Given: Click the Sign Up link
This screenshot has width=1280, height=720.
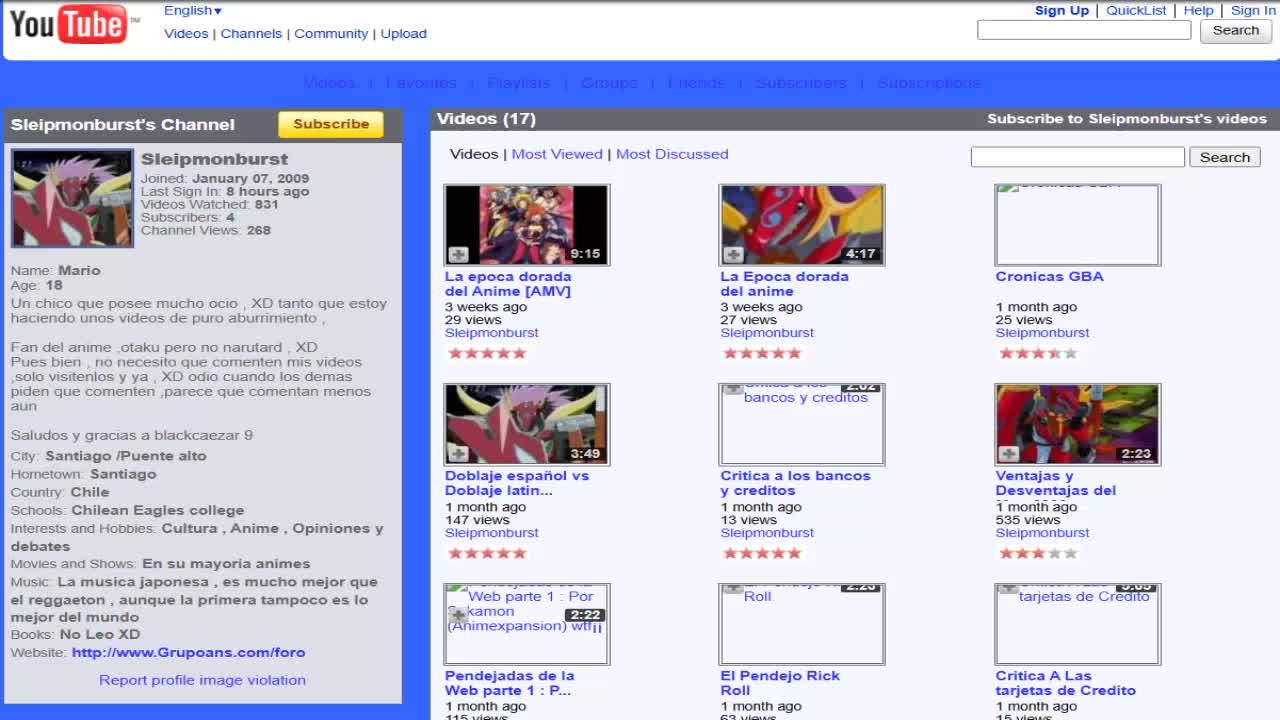Looking at the screenshot, I should [1061, 10].
